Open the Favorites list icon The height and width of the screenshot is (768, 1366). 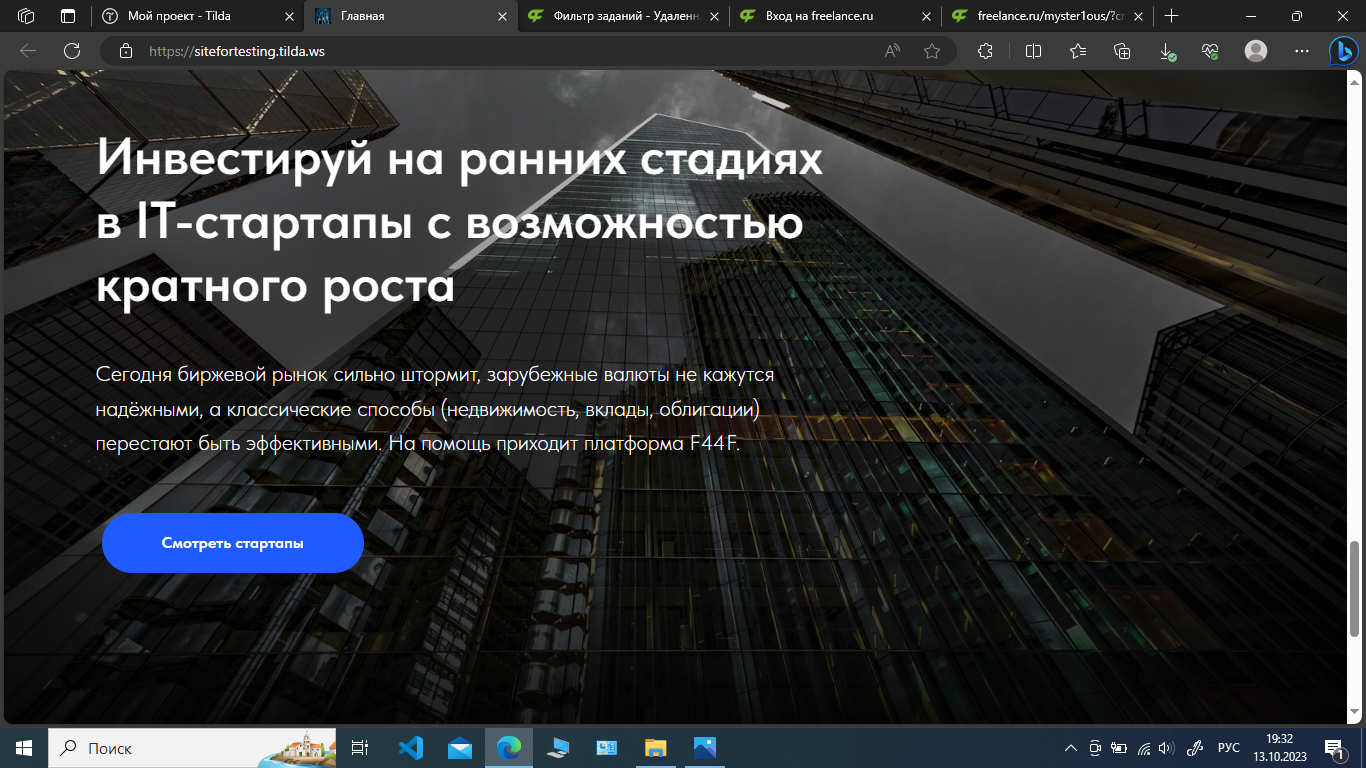tap(1078, 51)
